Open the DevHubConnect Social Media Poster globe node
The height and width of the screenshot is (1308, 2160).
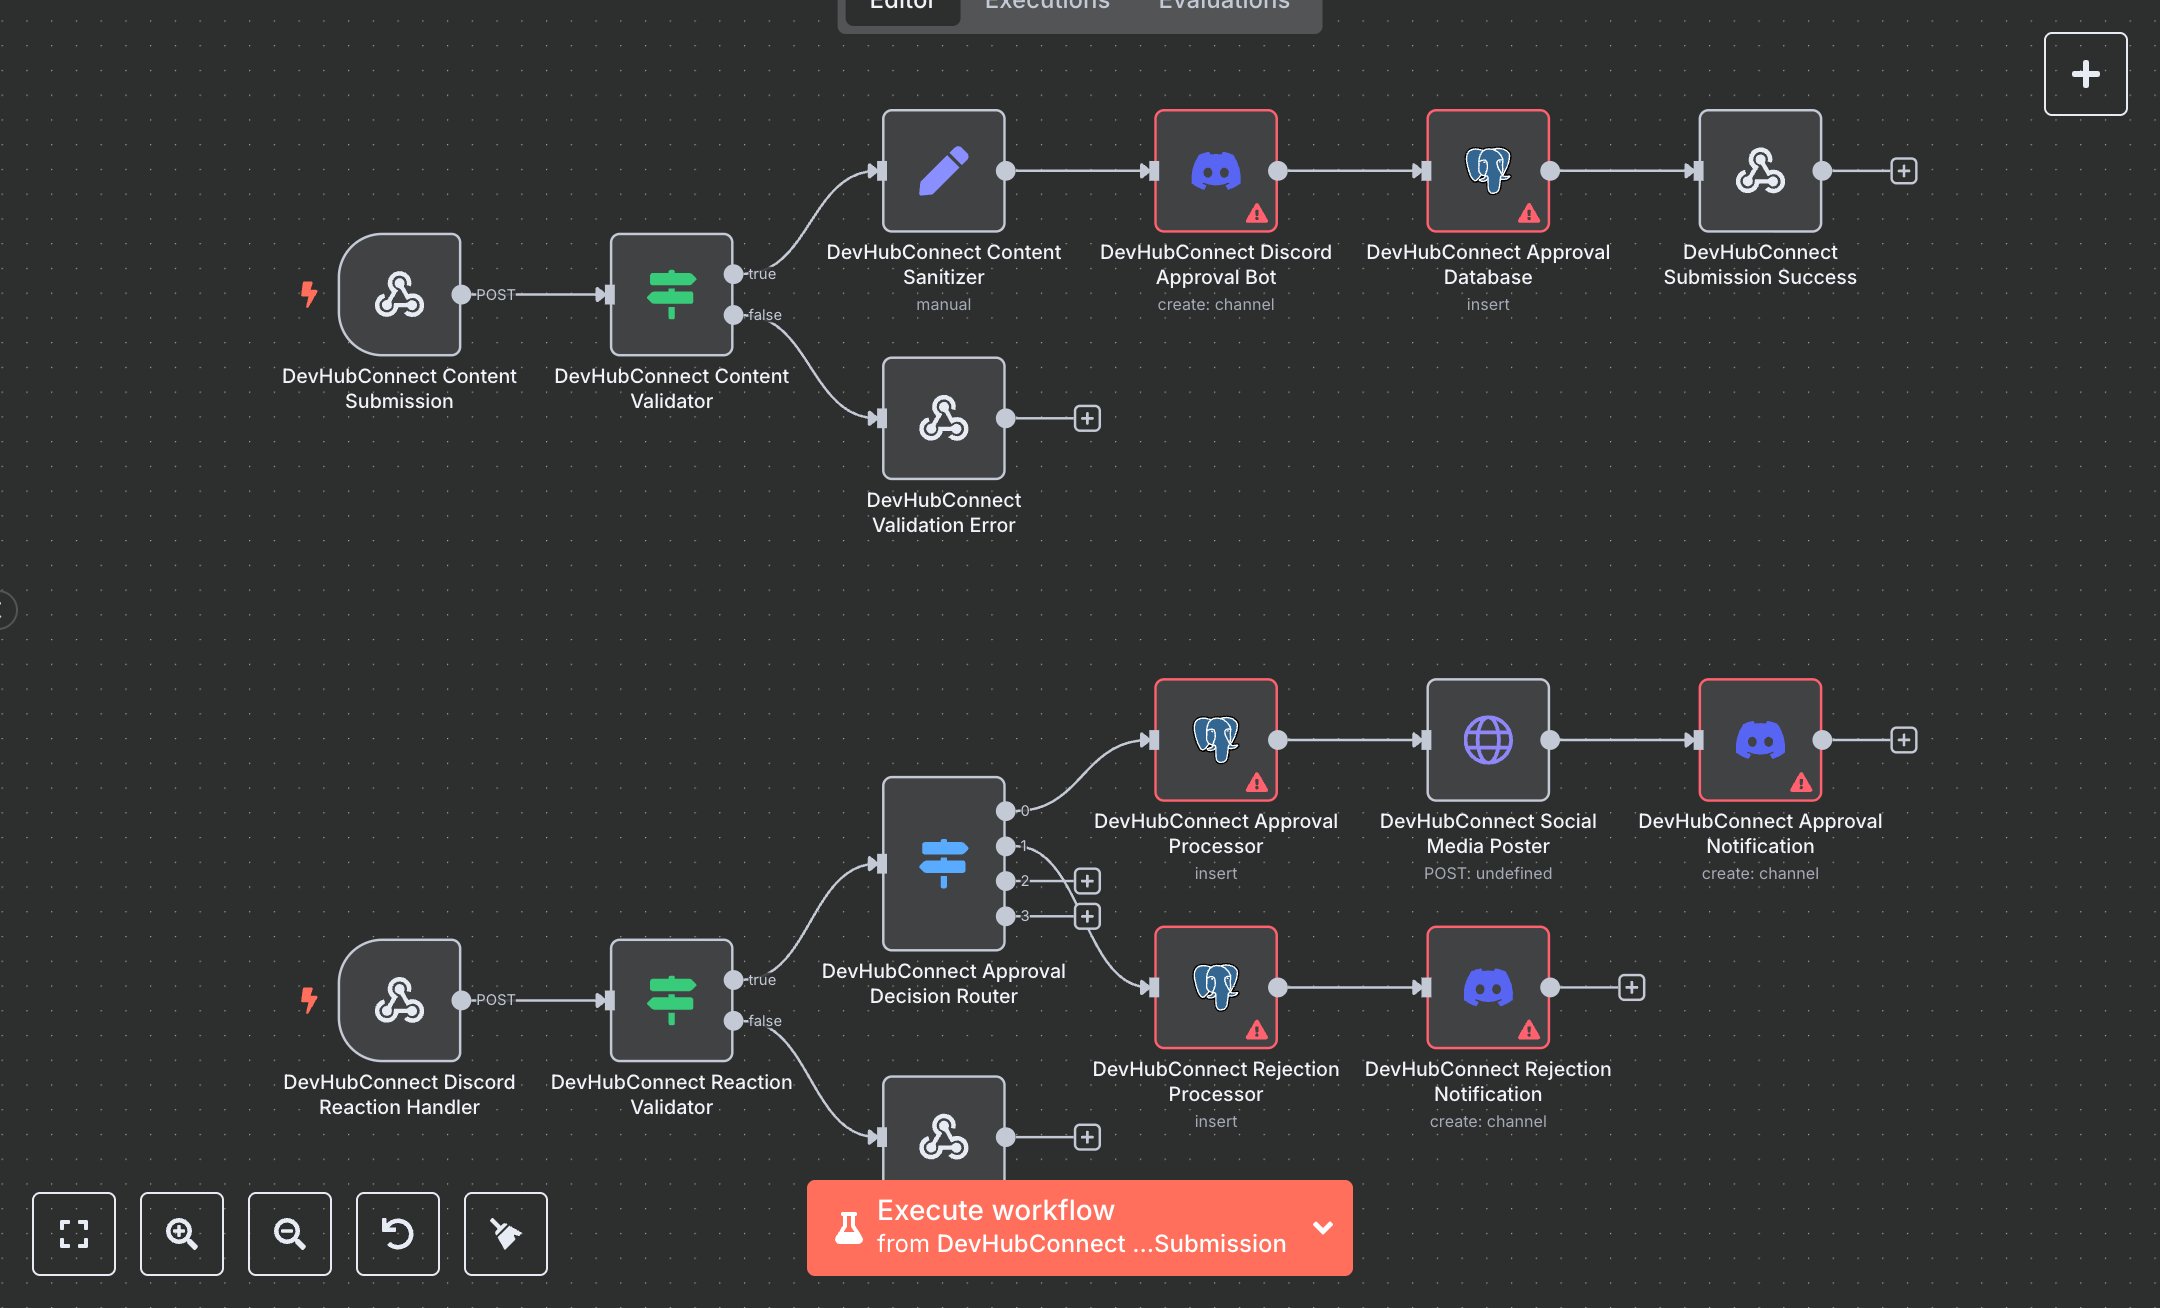(x=1487, y=740)
